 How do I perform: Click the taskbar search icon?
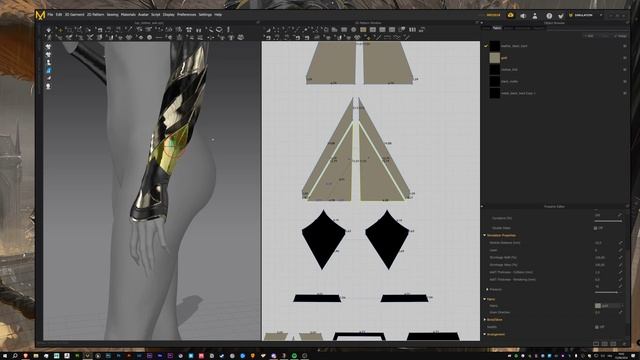15,356
